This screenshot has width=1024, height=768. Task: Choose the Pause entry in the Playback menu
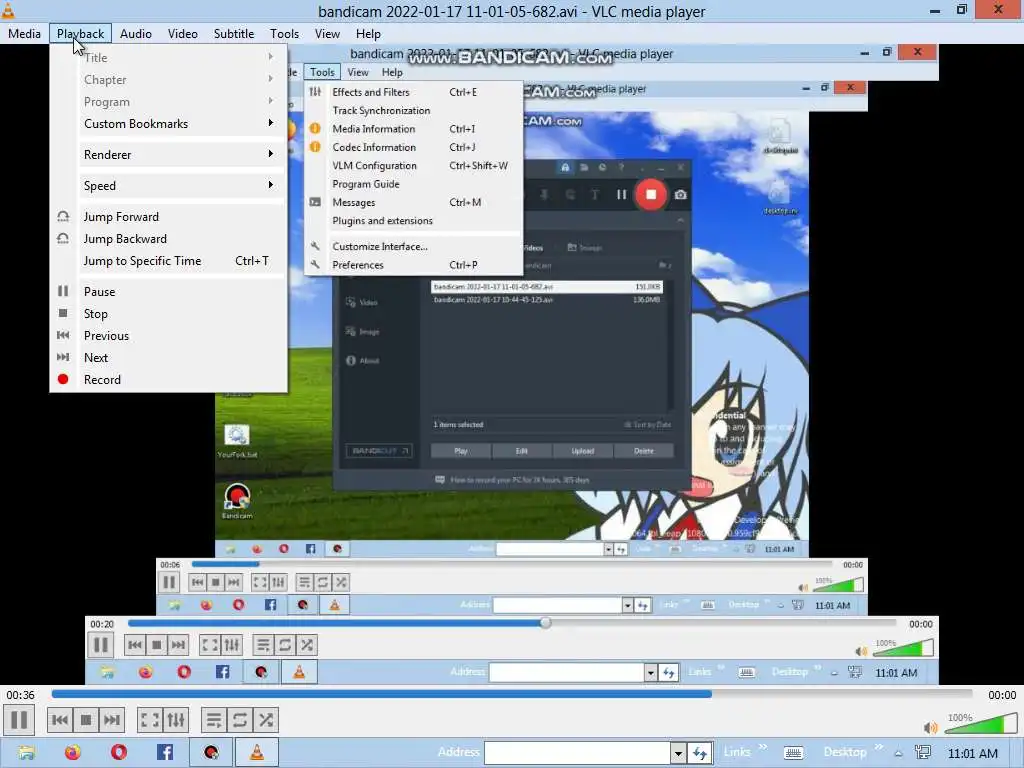point(168,292)
